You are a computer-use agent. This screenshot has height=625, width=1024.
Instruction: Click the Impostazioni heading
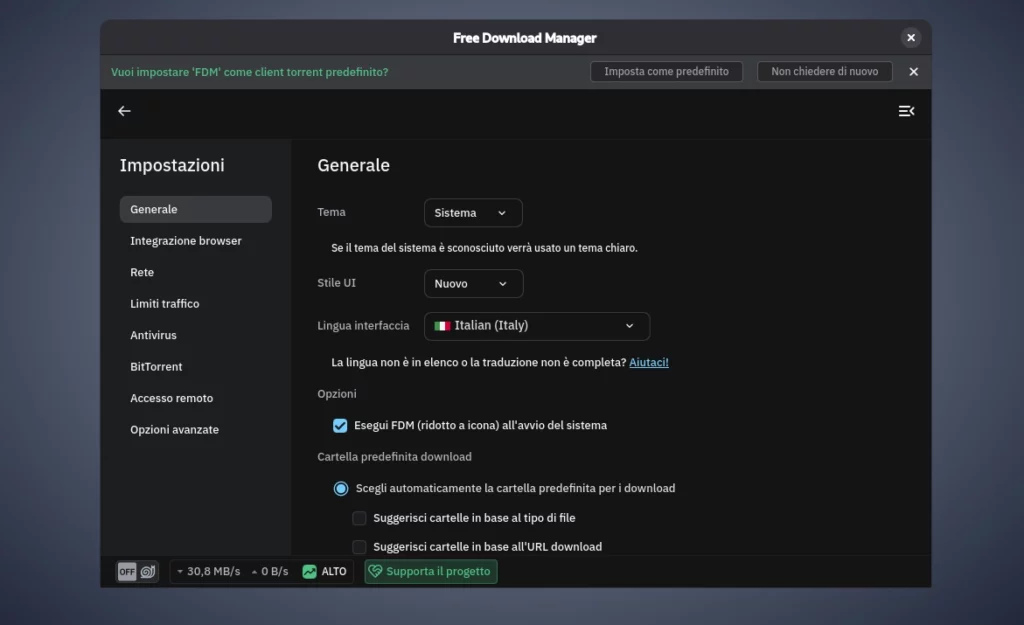coord(172,165)
